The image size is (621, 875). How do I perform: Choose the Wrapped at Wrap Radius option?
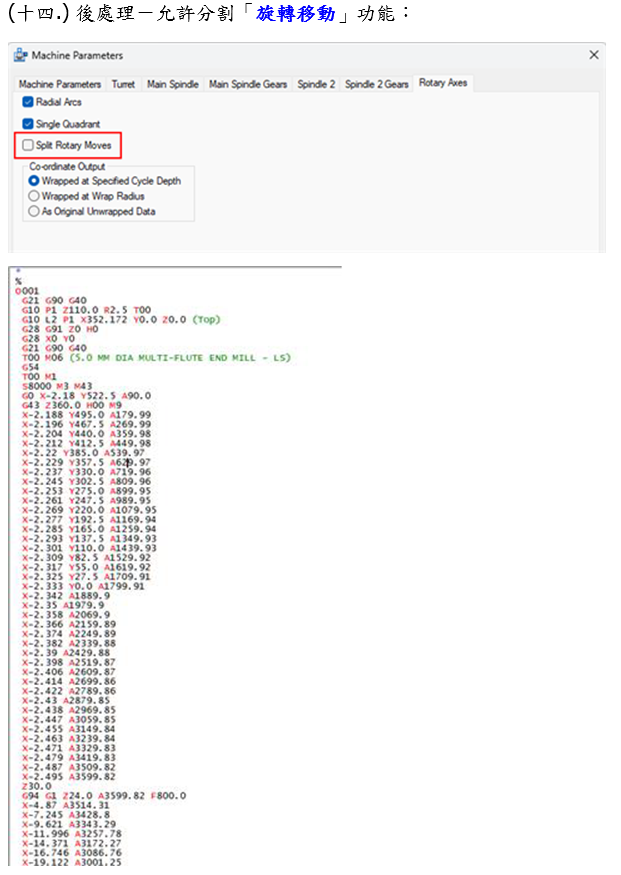coord(35,196)
